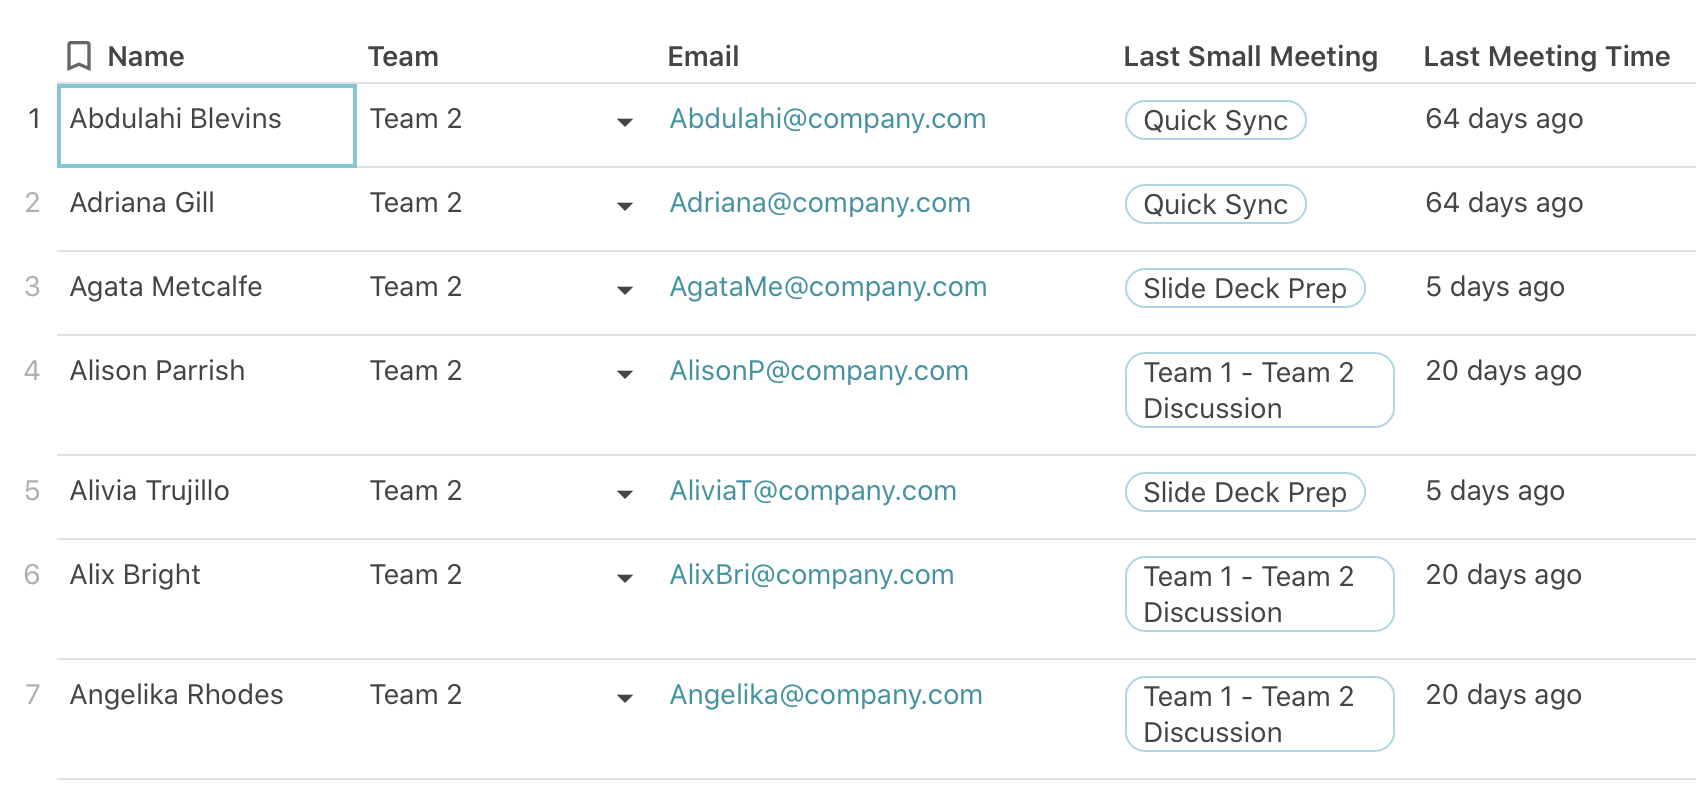Expand the Team selector for Alison Parrish
Screen dimensions: 1696x786
(x=625, y=374)
